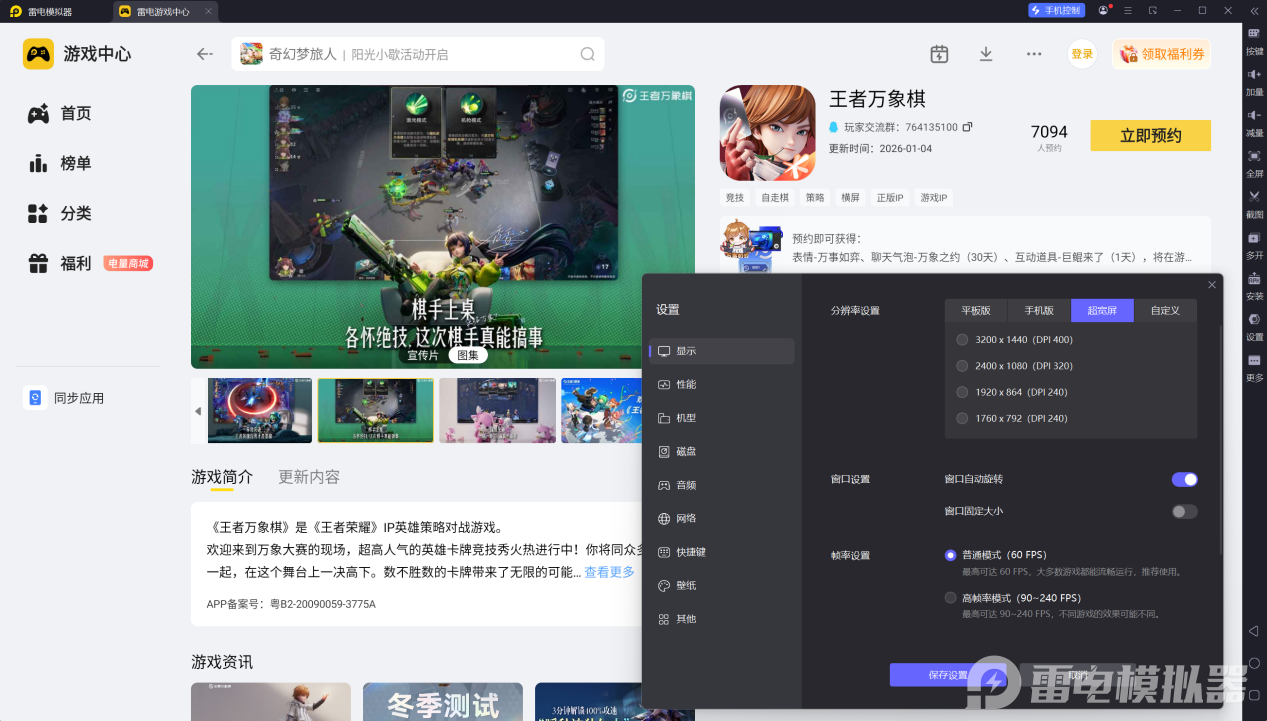Click the 加量 volume up icon
Viewport: 1267px width, 721px height.
(1254, 75)
